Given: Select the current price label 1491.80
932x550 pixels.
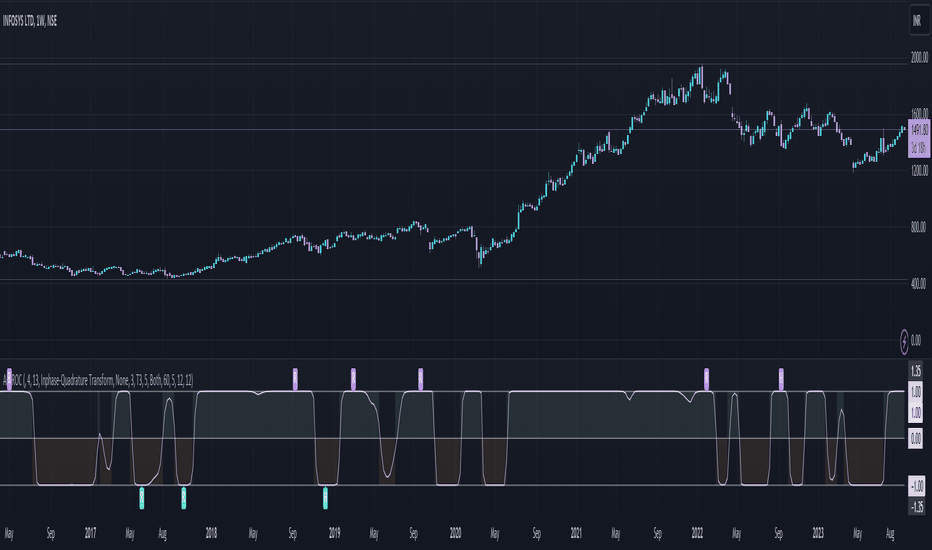Looking at the screenshot, I should point(919,130).
